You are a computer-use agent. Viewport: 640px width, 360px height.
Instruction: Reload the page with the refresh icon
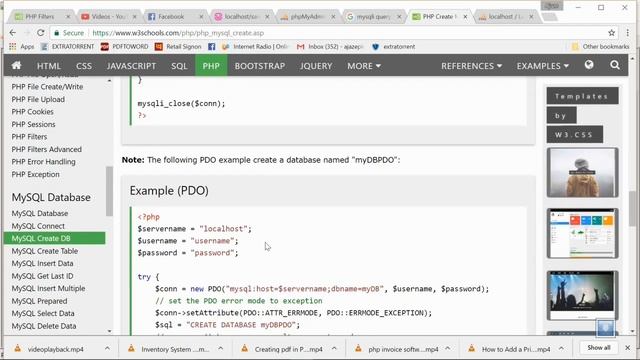tap(40, 33)
